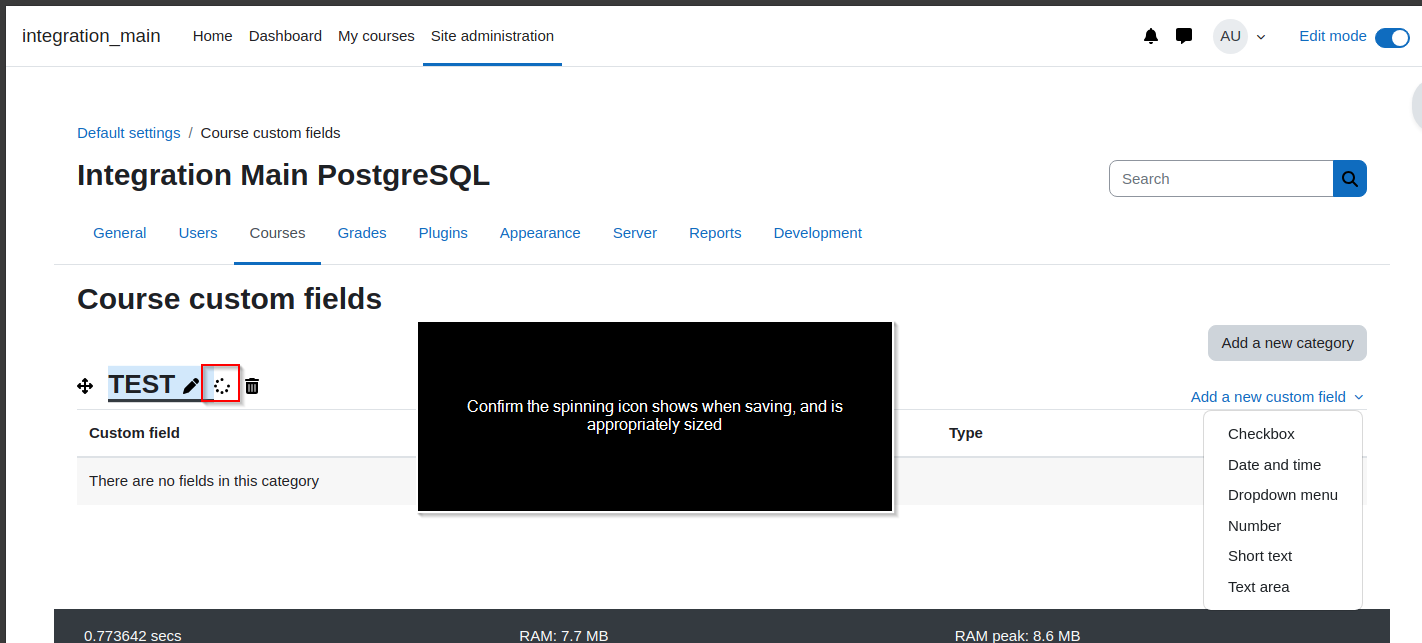The width and height of the screenshot is (1422, 643).
Task: Switch to the Users tab
Action: (198, 233)
